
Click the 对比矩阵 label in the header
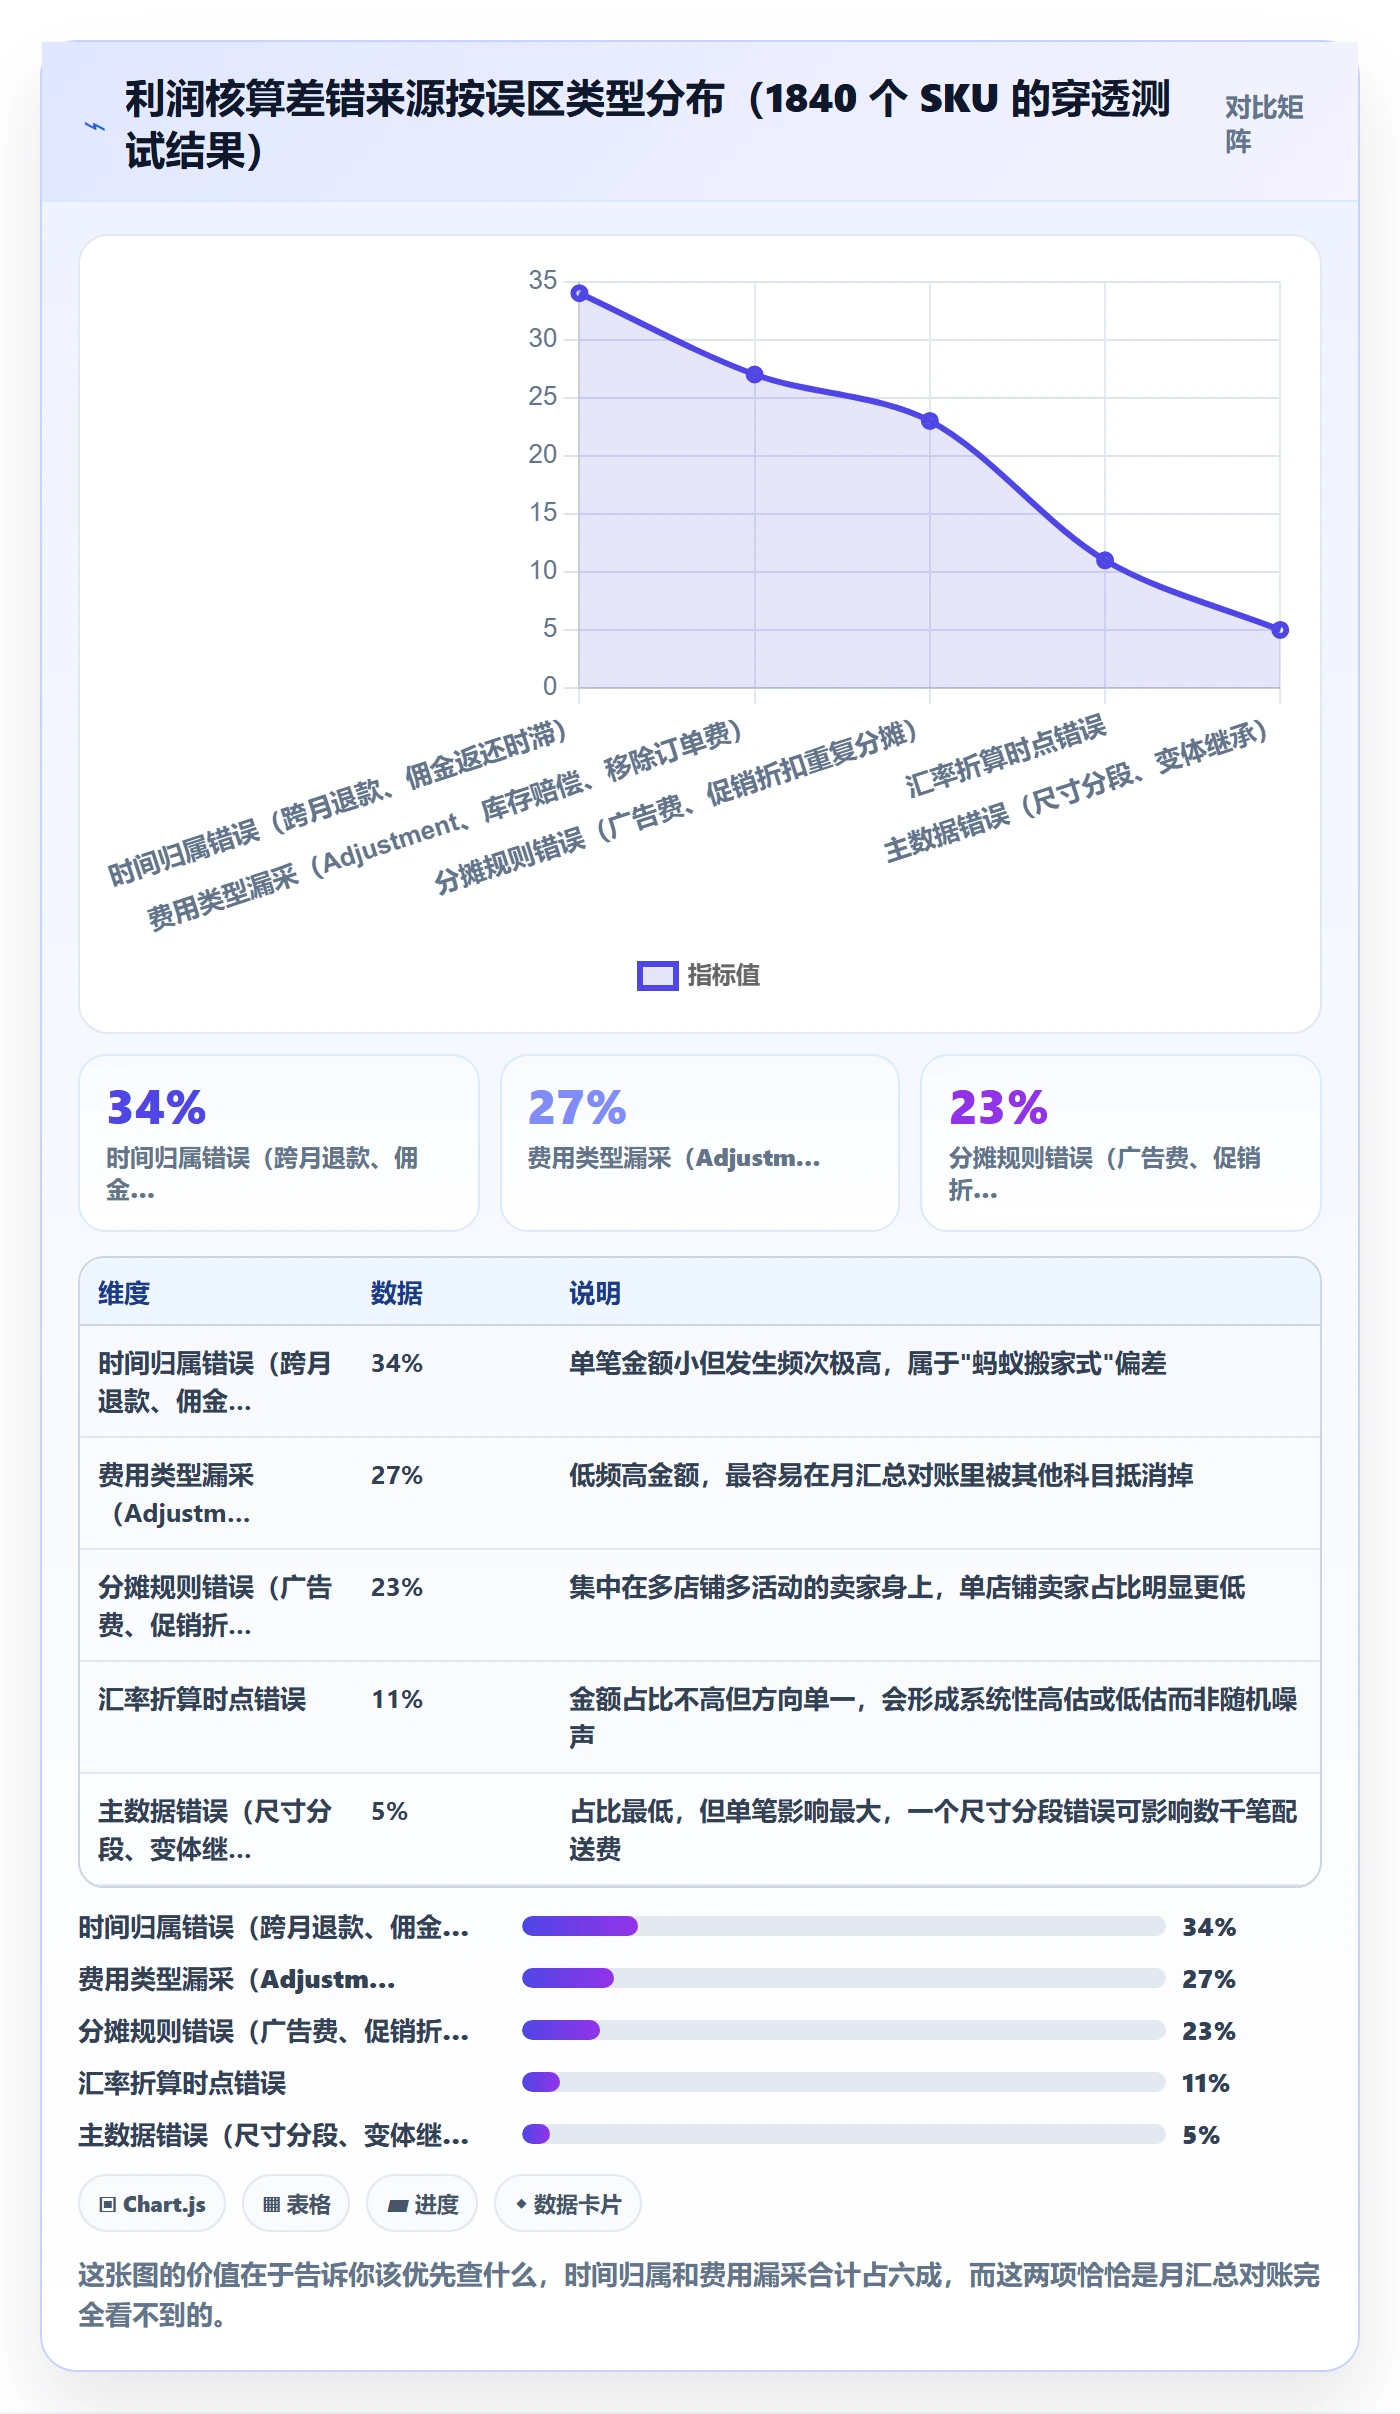click(x=1264, y=124)
